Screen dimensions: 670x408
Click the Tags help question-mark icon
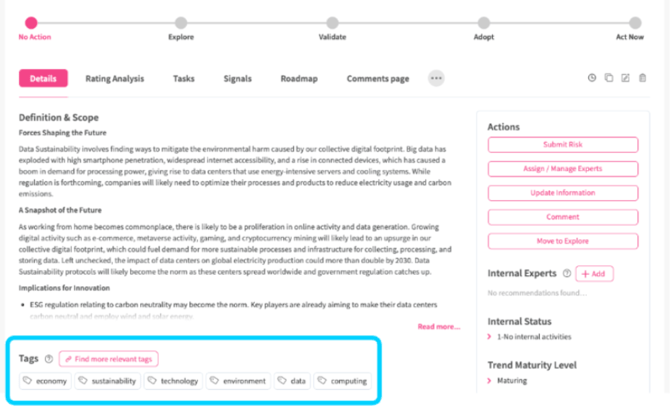pyautogui.click(x=49, y=359)
